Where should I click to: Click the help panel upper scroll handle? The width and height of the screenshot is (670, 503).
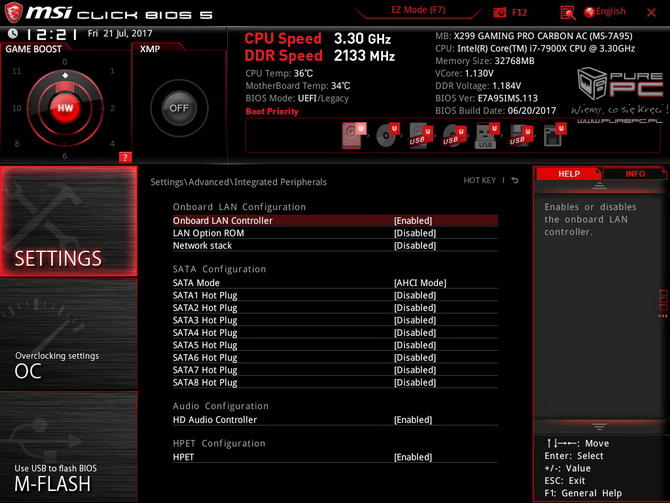[x=599, y=185]
